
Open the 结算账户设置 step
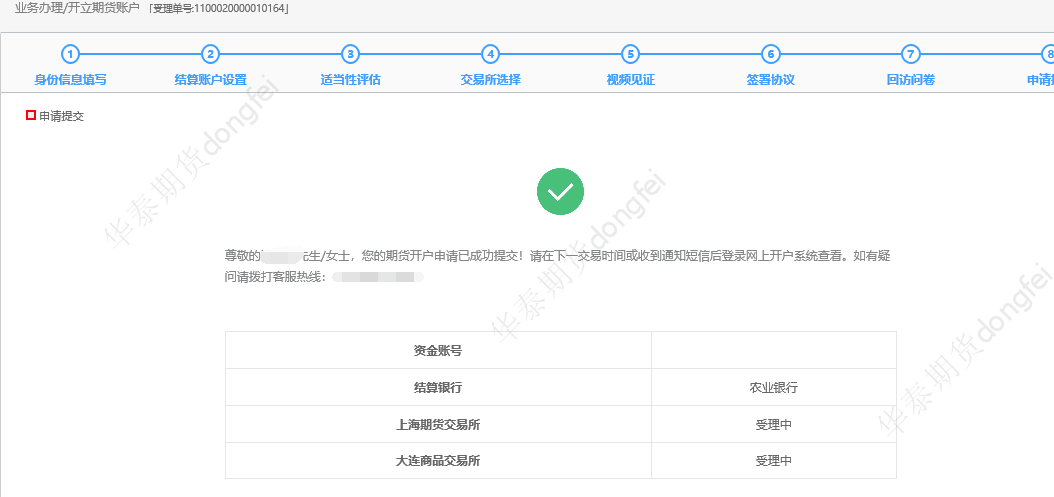tap(210, 80)
